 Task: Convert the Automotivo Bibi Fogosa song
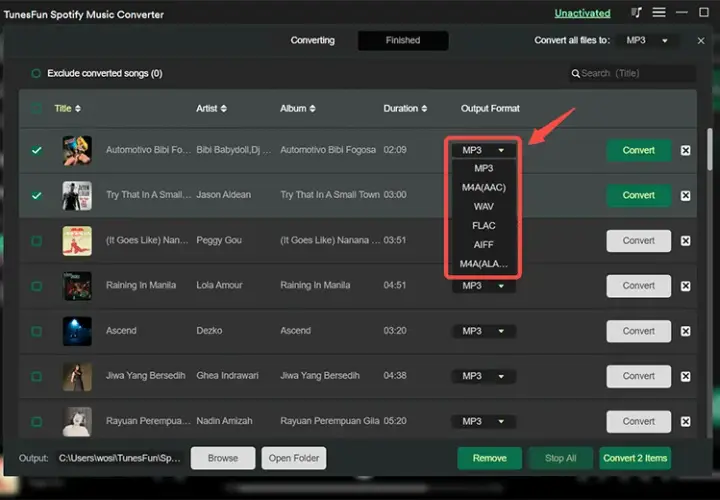(x=638, y=150)
